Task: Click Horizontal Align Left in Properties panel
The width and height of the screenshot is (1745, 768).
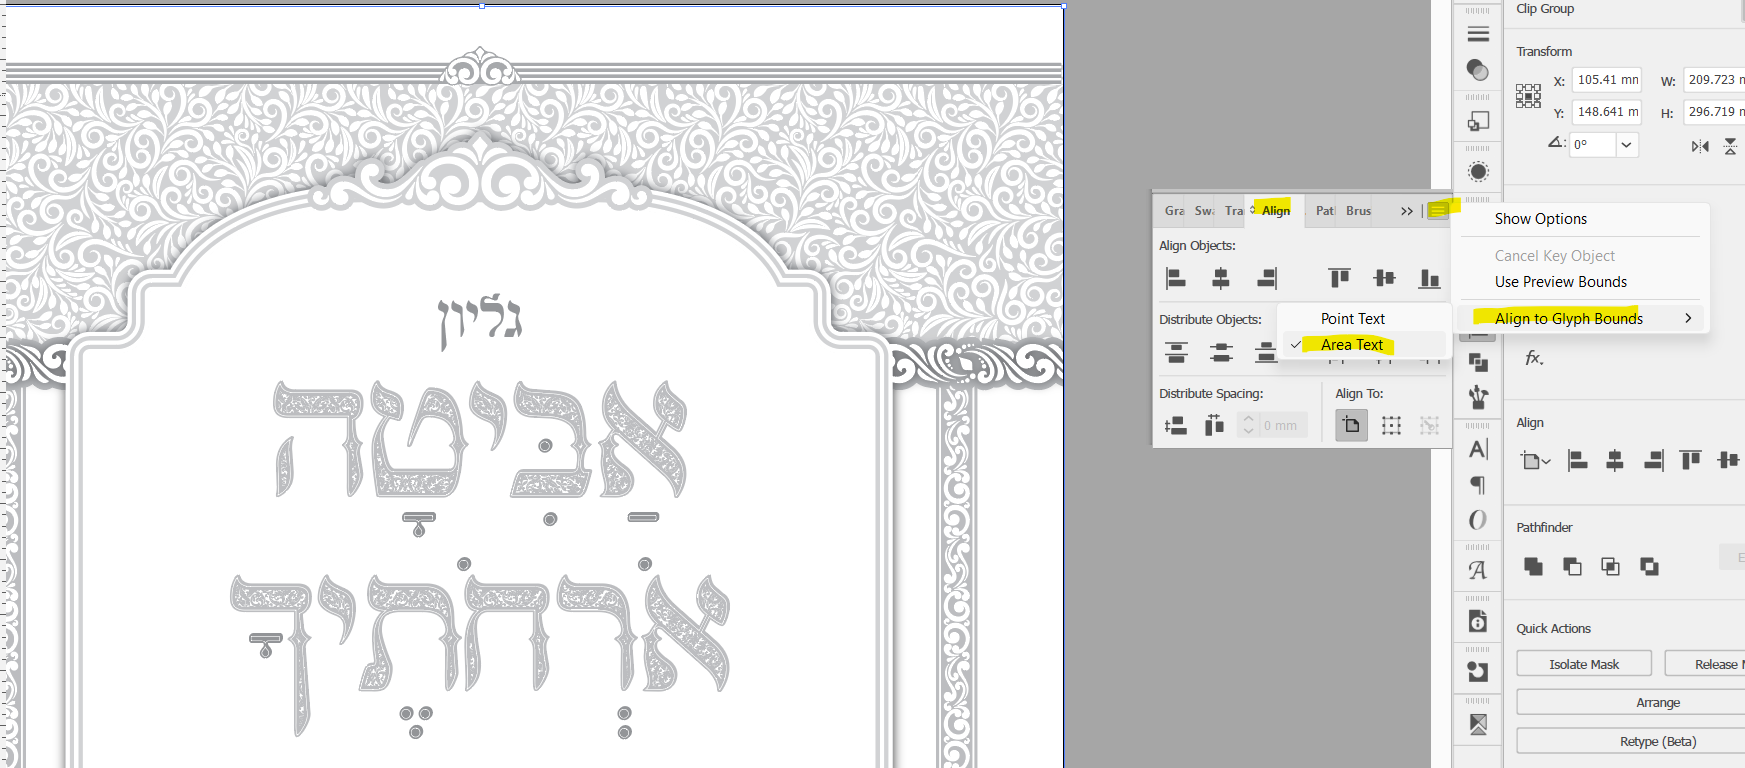Action: pyautogui.click(x=1577, y=460)
